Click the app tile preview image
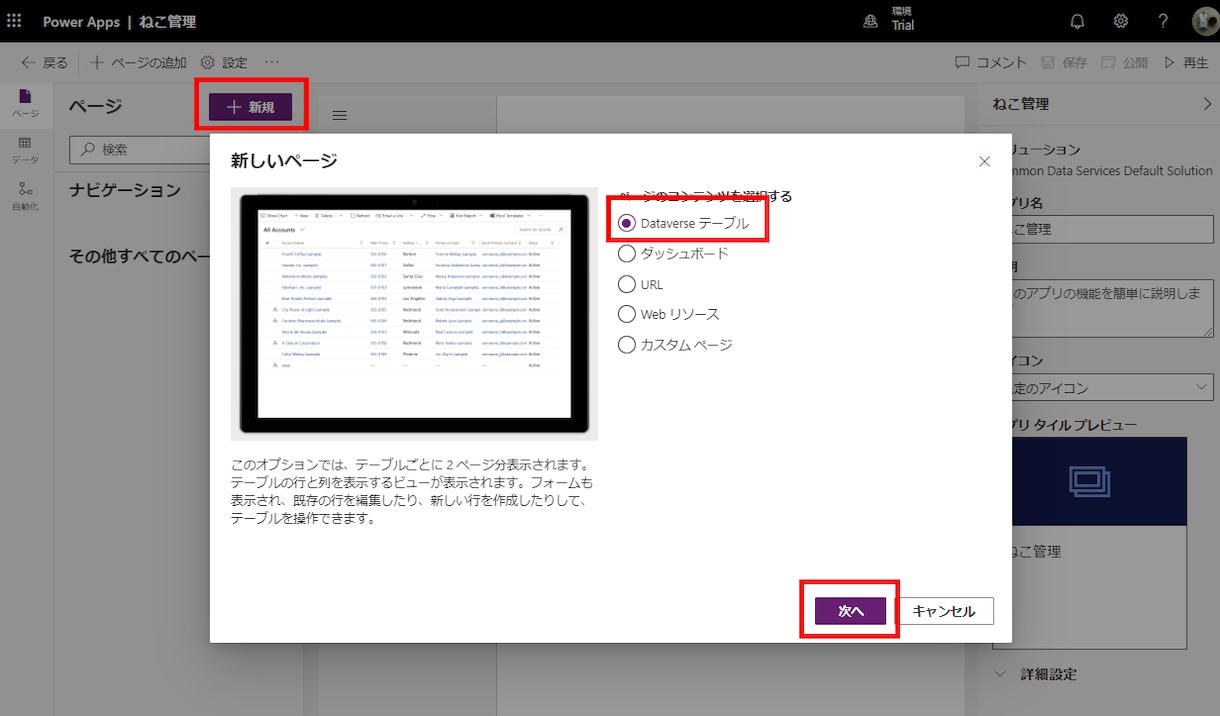 (1097, 482)
